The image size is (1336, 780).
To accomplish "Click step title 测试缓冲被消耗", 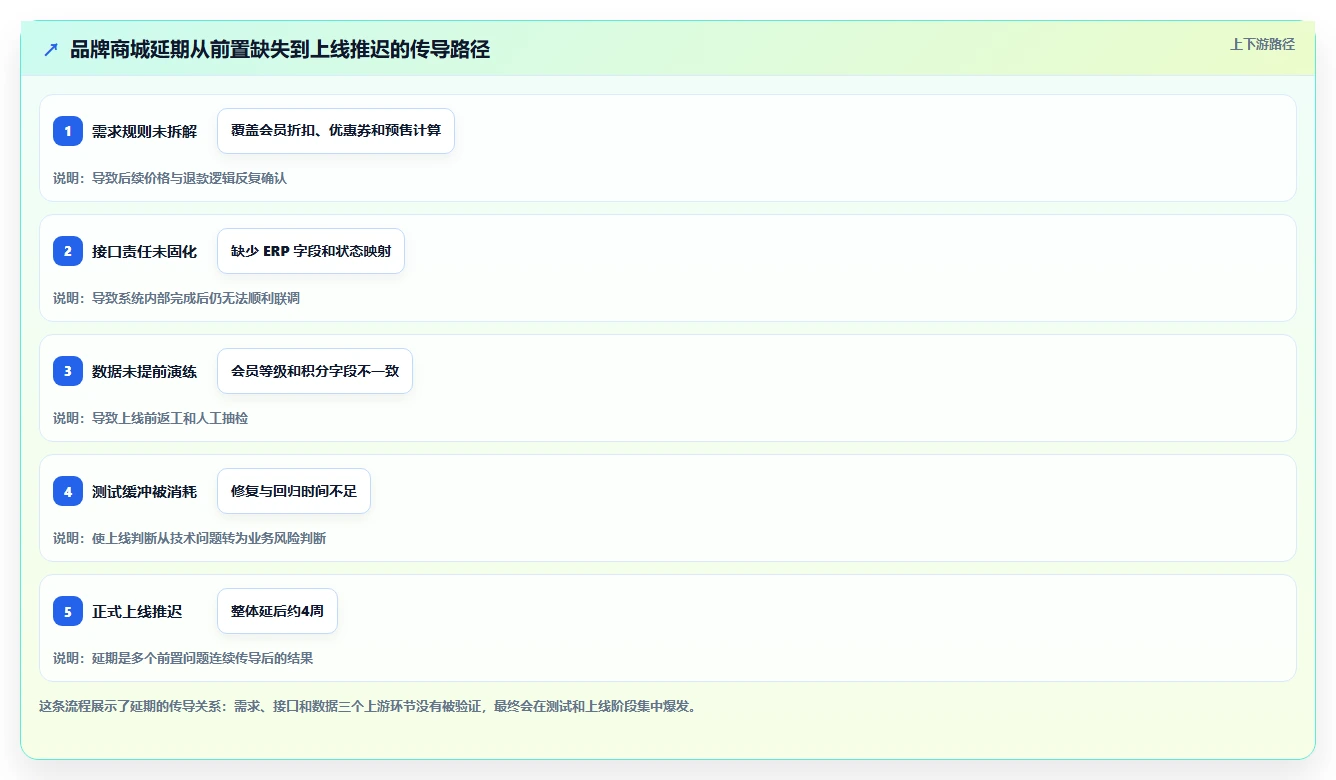I will (145, 491).
